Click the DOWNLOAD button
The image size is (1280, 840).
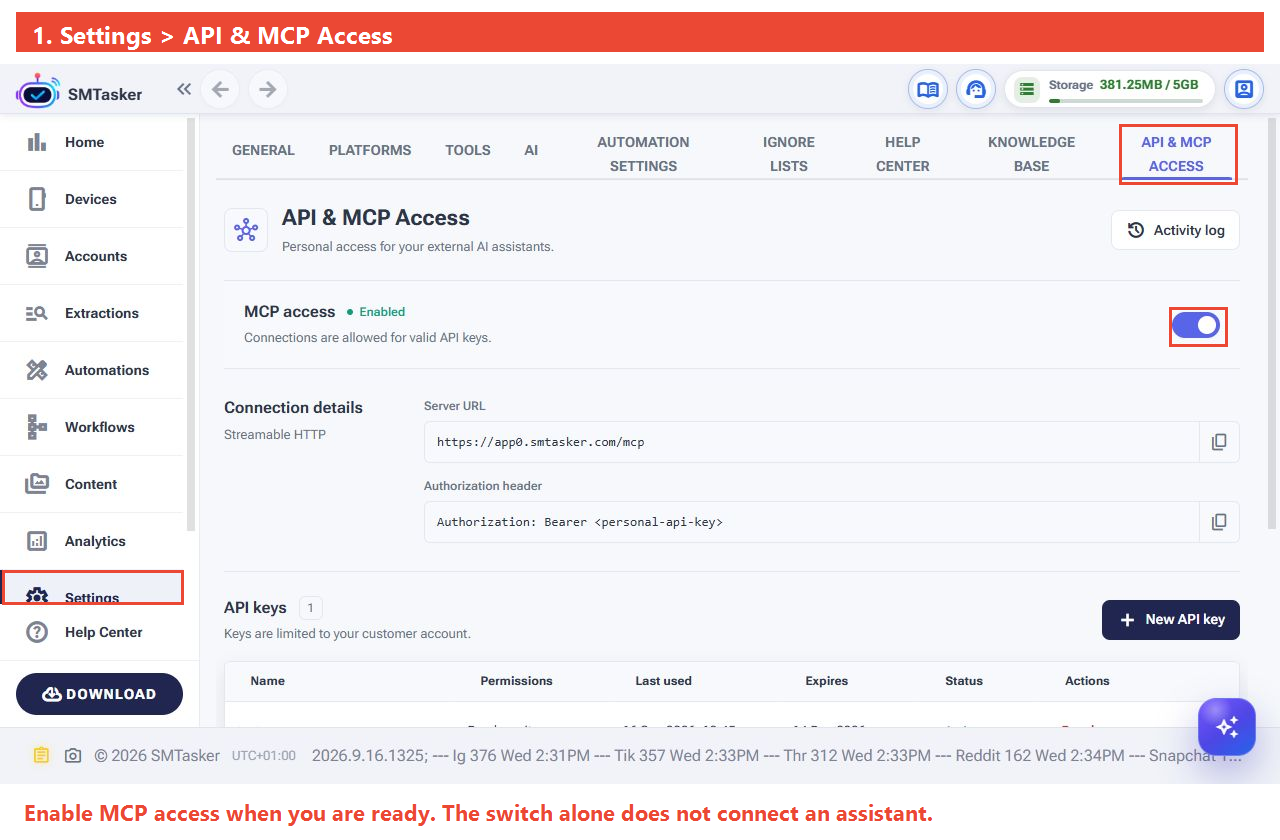[x=99, y=694]
